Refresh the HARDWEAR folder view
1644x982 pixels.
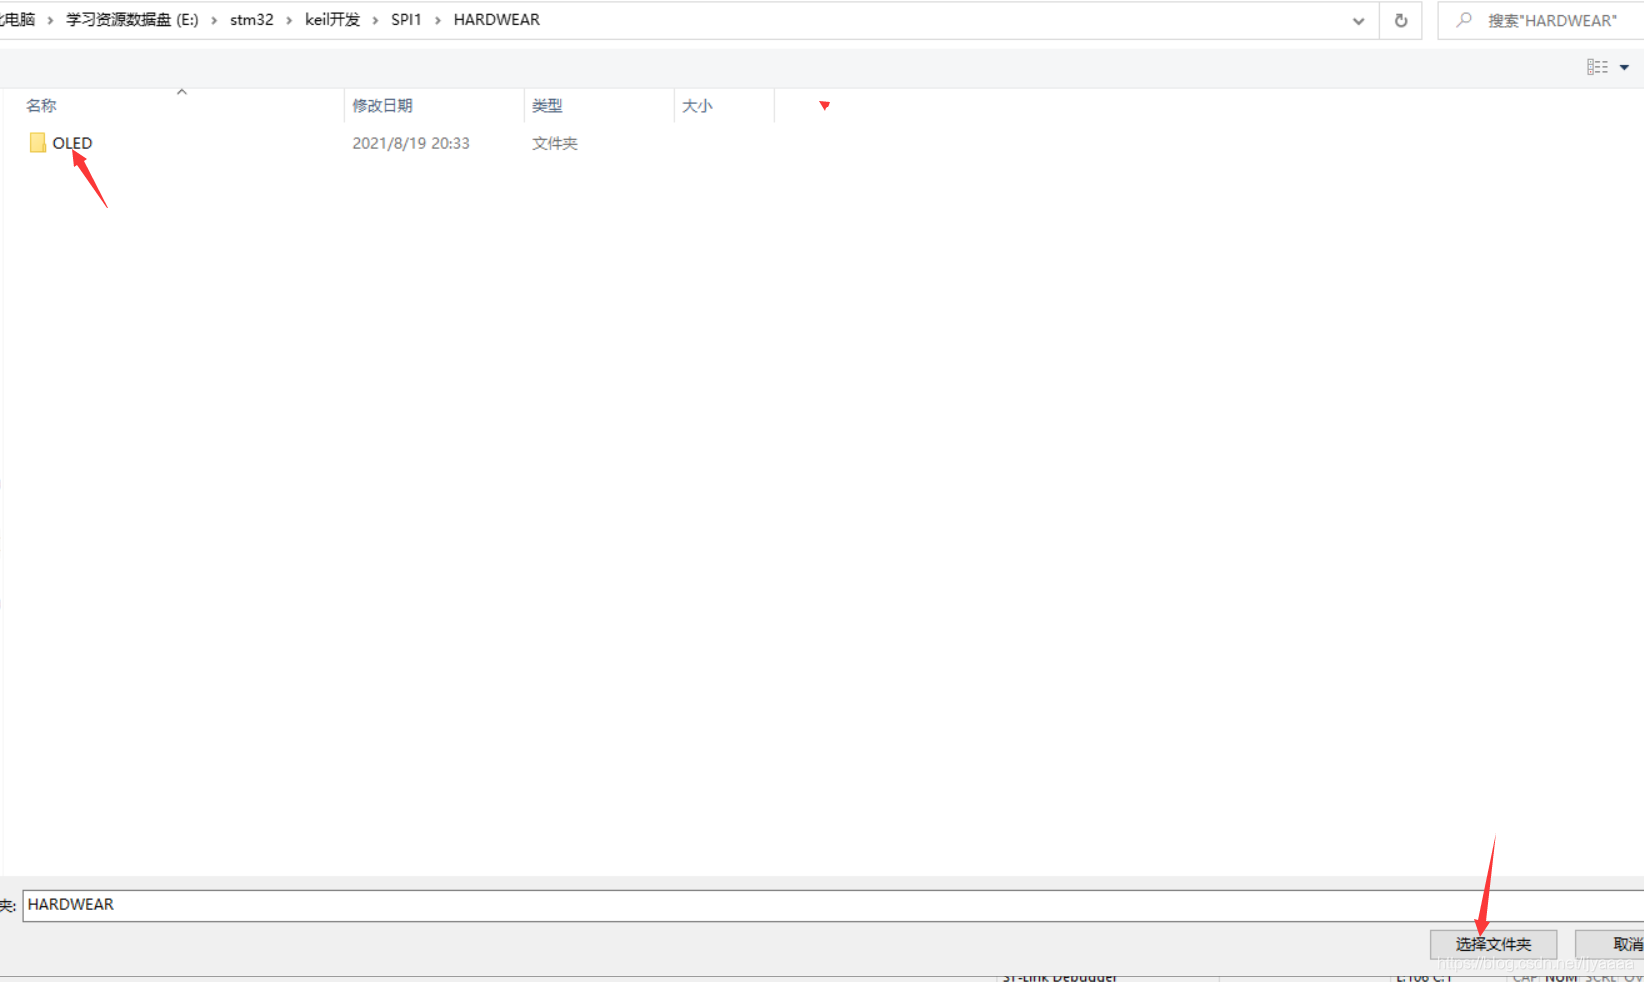pos(1401,20)
